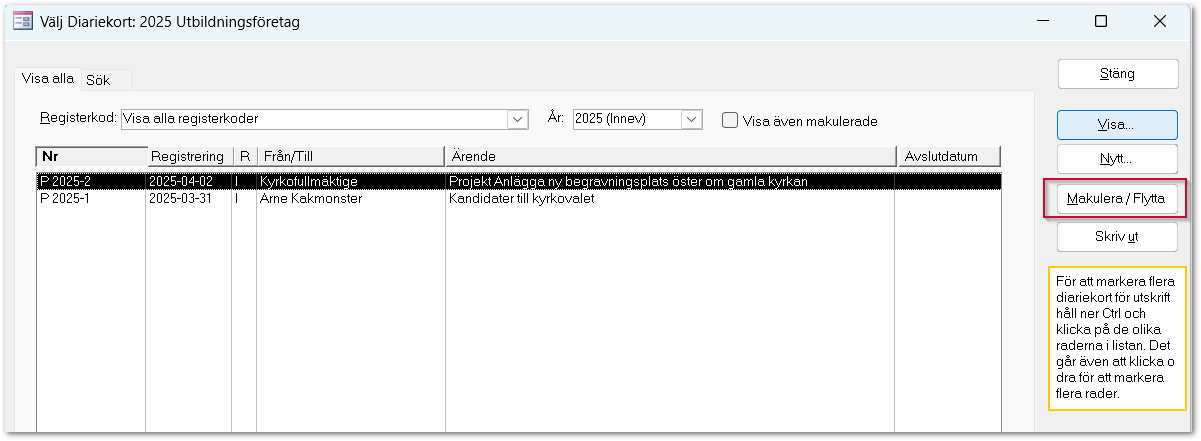
Task: Toggle Visa även makulerade checkbox
Action: tap(731, 120)
